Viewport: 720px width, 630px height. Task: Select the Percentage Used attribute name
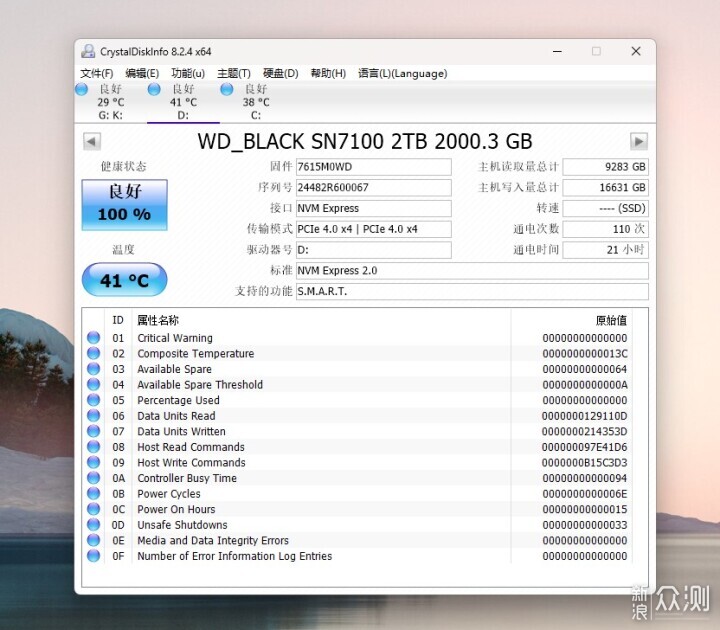178,400
